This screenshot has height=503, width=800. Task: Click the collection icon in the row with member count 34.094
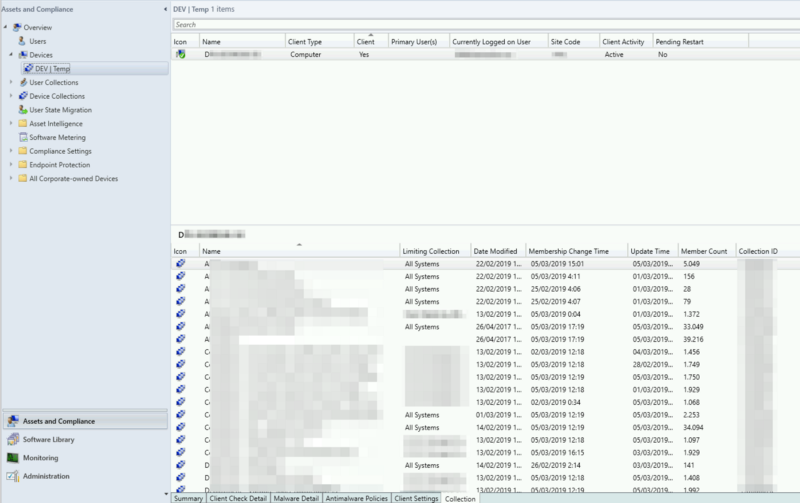[181, 427]
